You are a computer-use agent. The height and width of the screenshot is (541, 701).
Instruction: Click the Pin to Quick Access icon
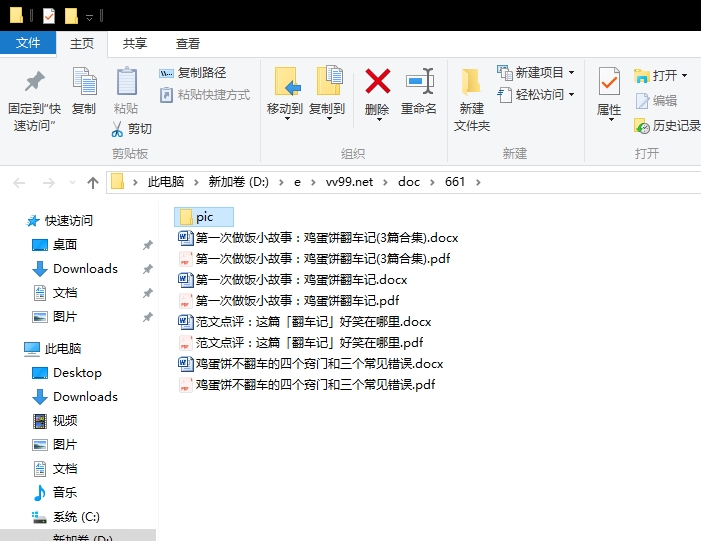coord(34,81)
